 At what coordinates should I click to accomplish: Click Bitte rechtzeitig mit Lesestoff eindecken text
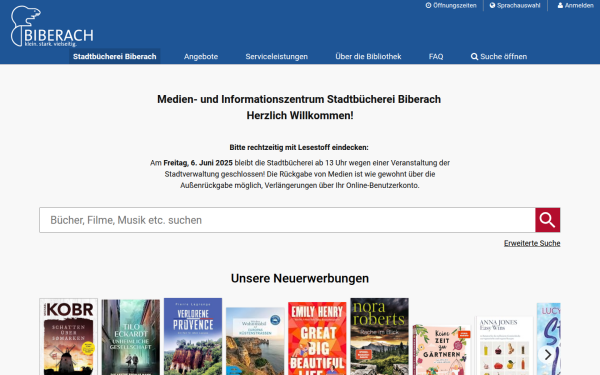point(299,147)
